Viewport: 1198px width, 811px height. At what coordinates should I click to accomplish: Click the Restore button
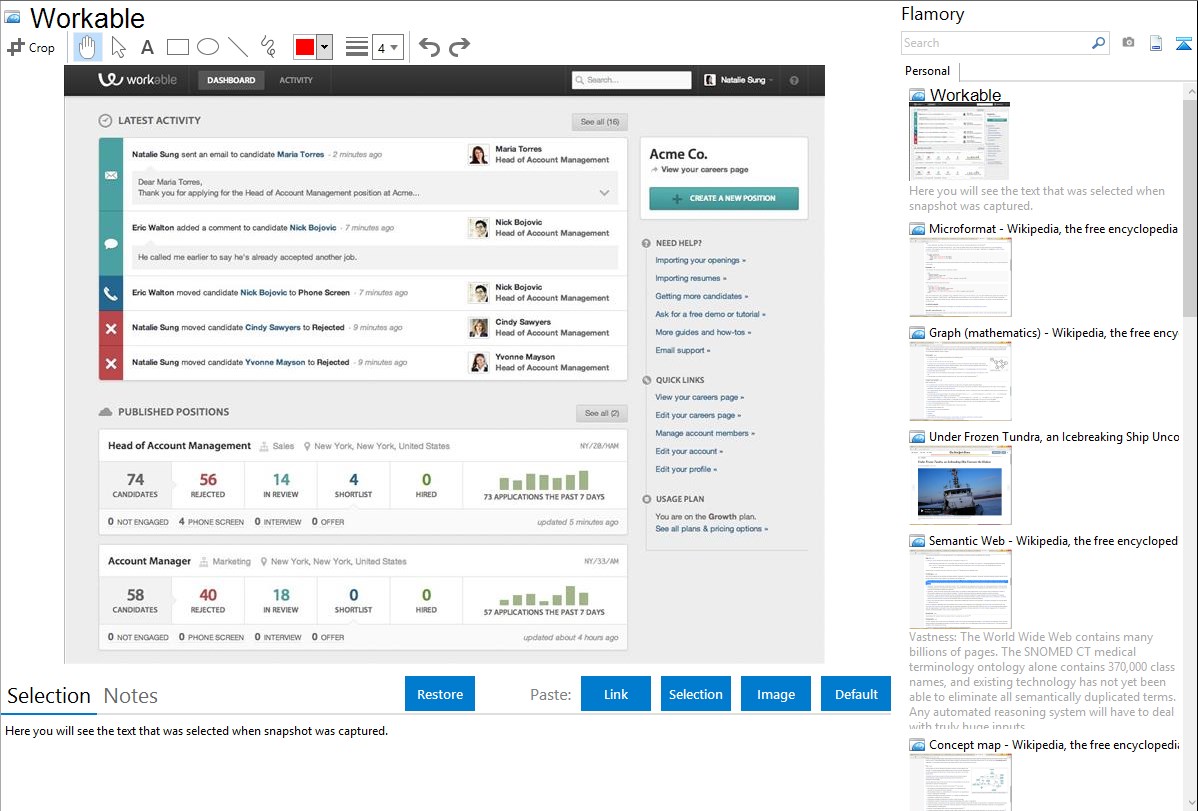point(440,694)
